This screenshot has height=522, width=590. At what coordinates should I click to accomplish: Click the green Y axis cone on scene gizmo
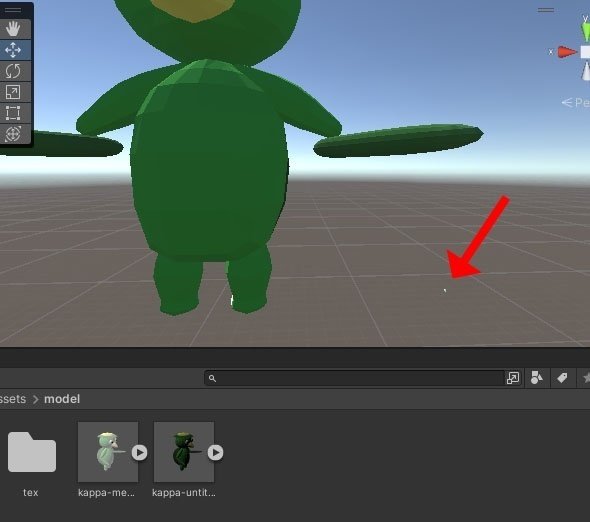(x=585, y=31)
